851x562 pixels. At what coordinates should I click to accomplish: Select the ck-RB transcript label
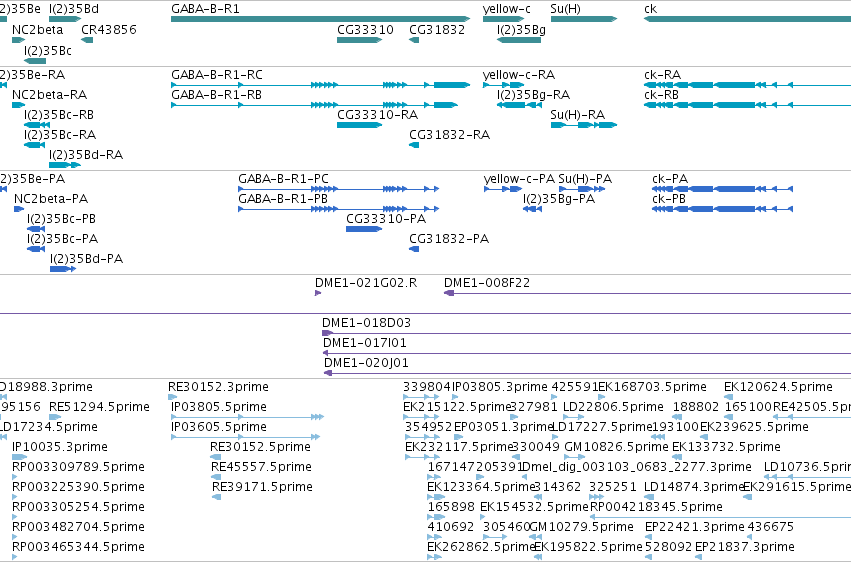click(x=661, y=95)
